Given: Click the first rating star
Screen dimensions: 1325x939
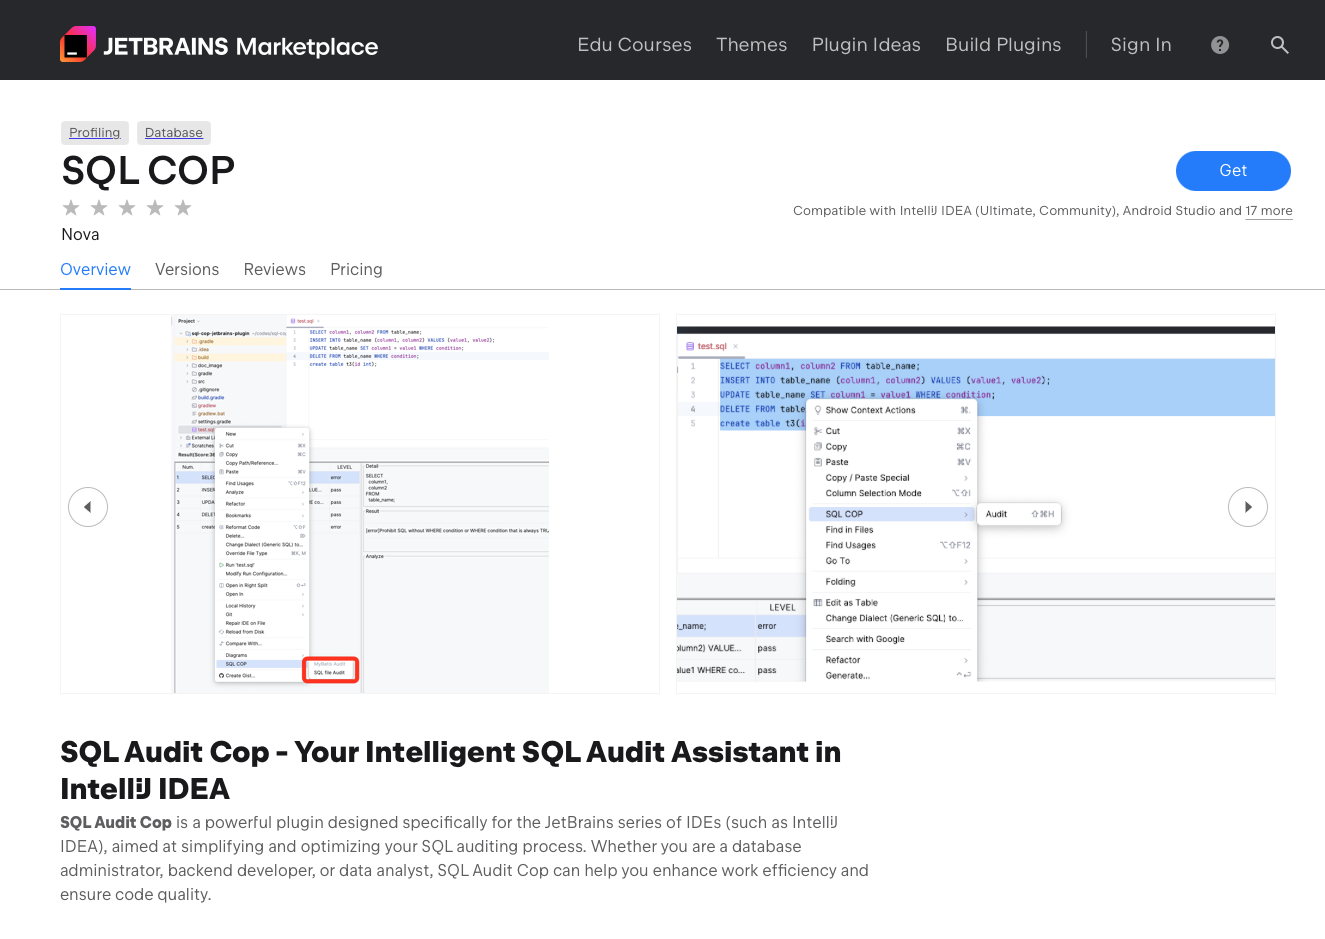Looking at the screenshot, I should [x=71, y=208].
